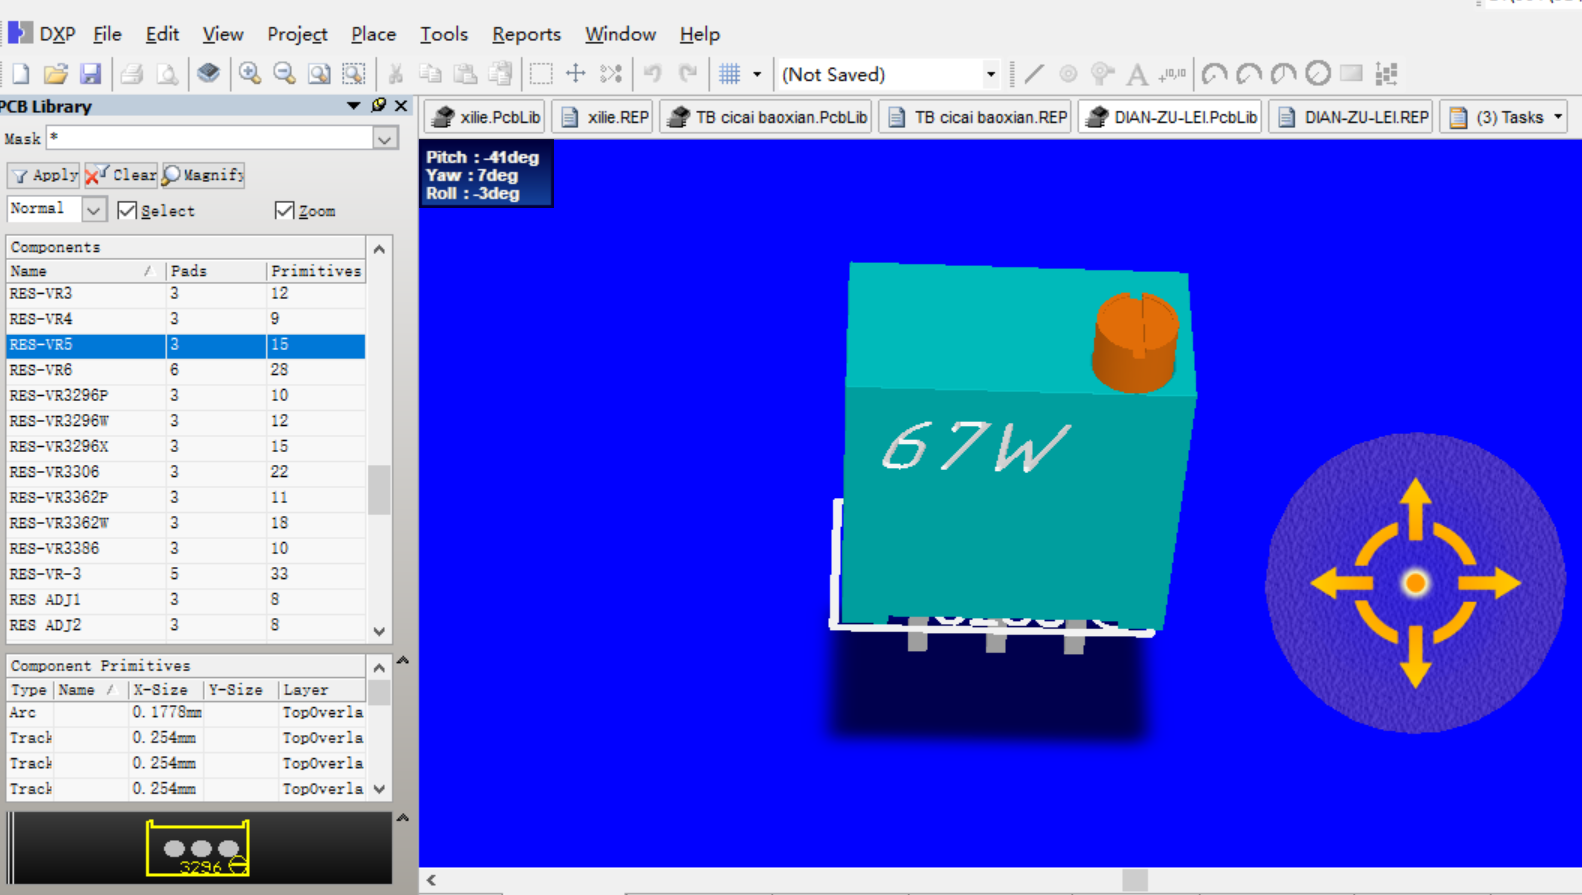Click the Magnify button
The height and width of the screenshot is (895, 1582).
pos(203,175)
